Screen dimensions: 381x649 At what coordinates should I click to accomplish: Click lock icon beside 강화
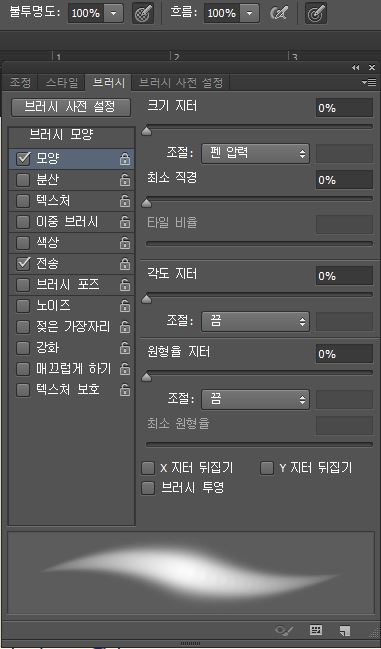(125, 349)
